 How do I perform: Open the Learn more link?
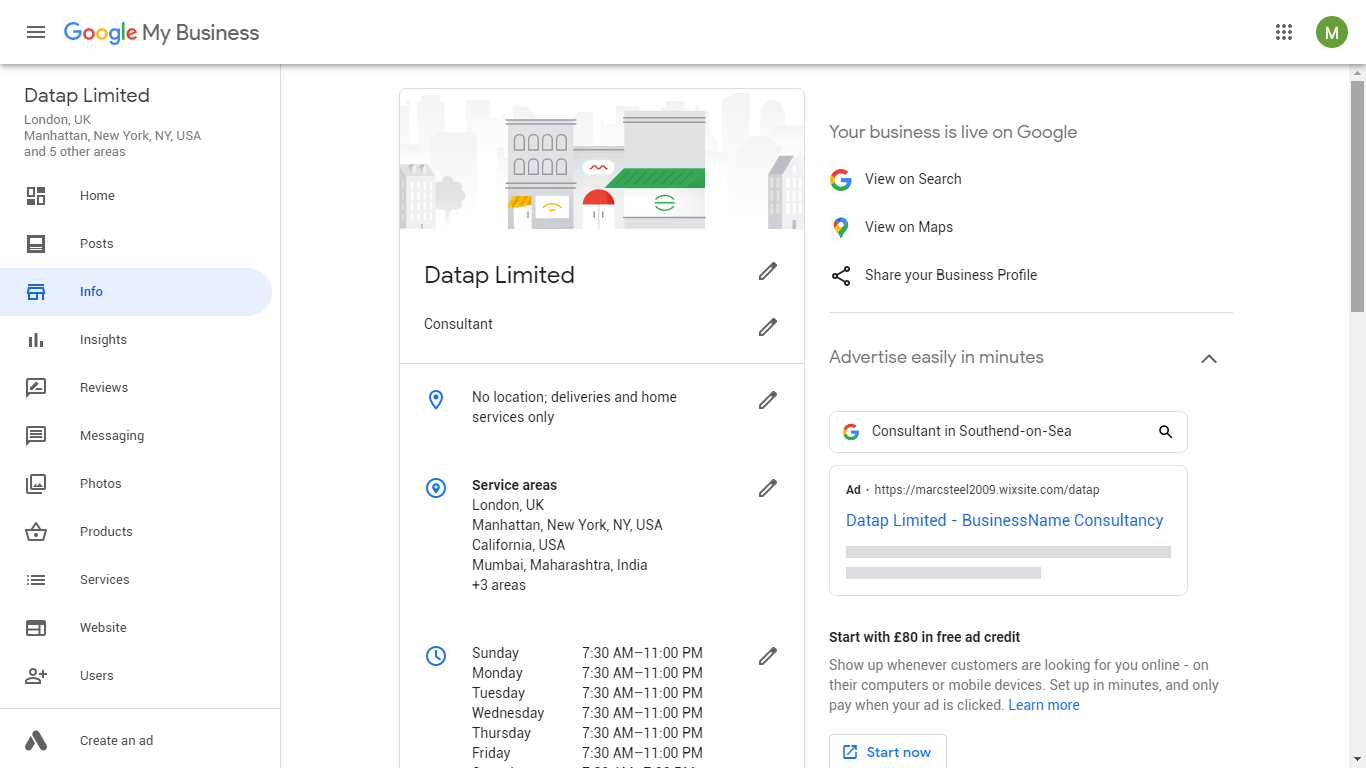click(1043, 705)
